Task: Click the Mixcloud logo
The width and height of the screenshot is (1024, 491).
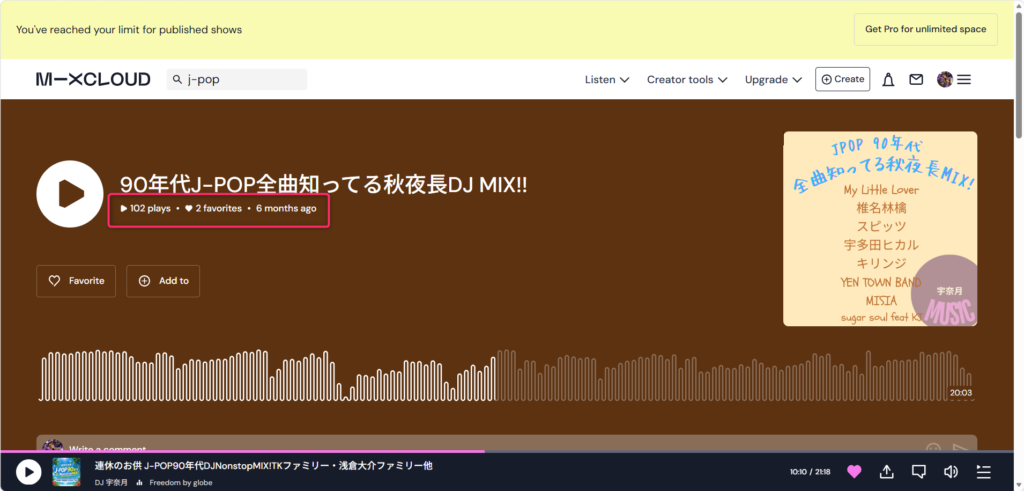Action: (x=93, y=80)
